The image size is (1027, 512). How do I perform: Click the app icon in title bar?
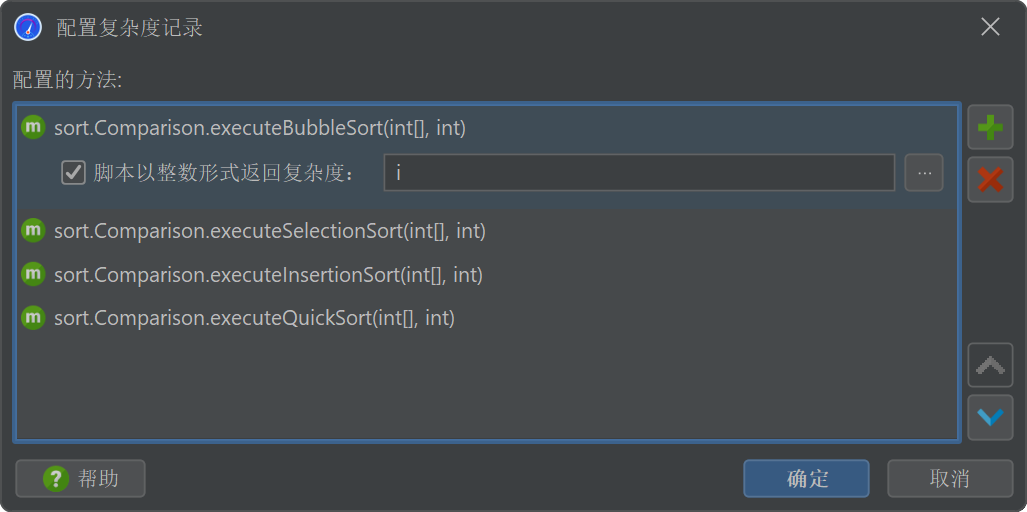pyautogui.click(x=28, y=27)
